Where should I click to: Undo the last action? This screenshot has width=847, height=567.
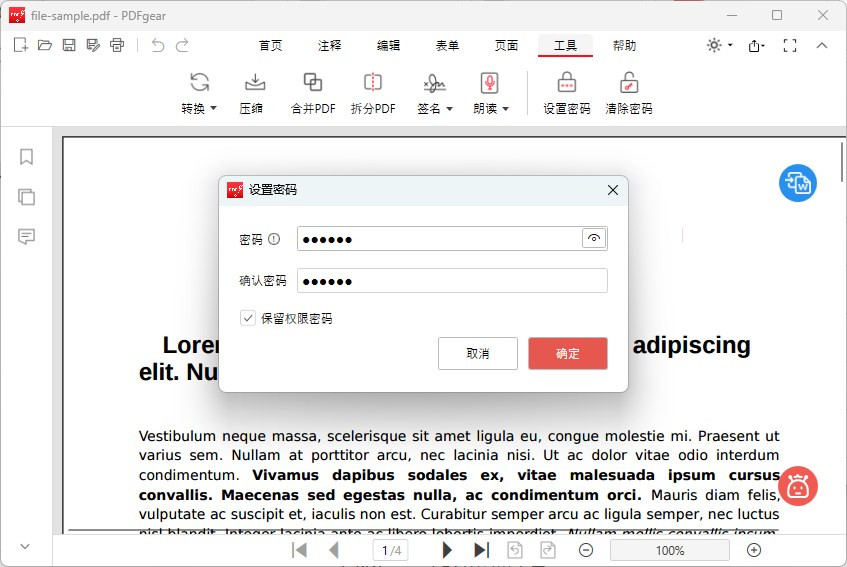(158, 45)
